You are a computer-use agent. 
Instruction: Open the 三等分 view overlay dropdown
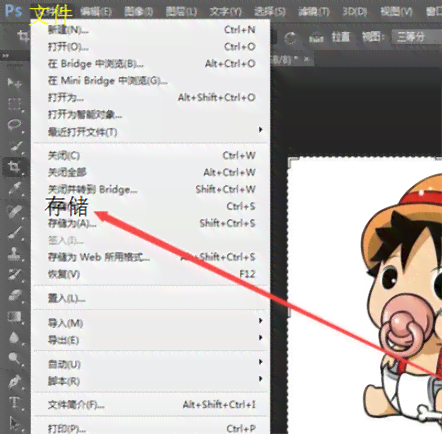click(417, 37)
